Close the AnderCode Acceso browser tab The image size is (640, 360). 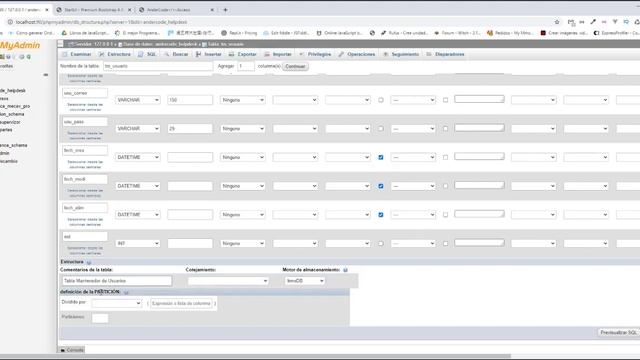point(212,10)
